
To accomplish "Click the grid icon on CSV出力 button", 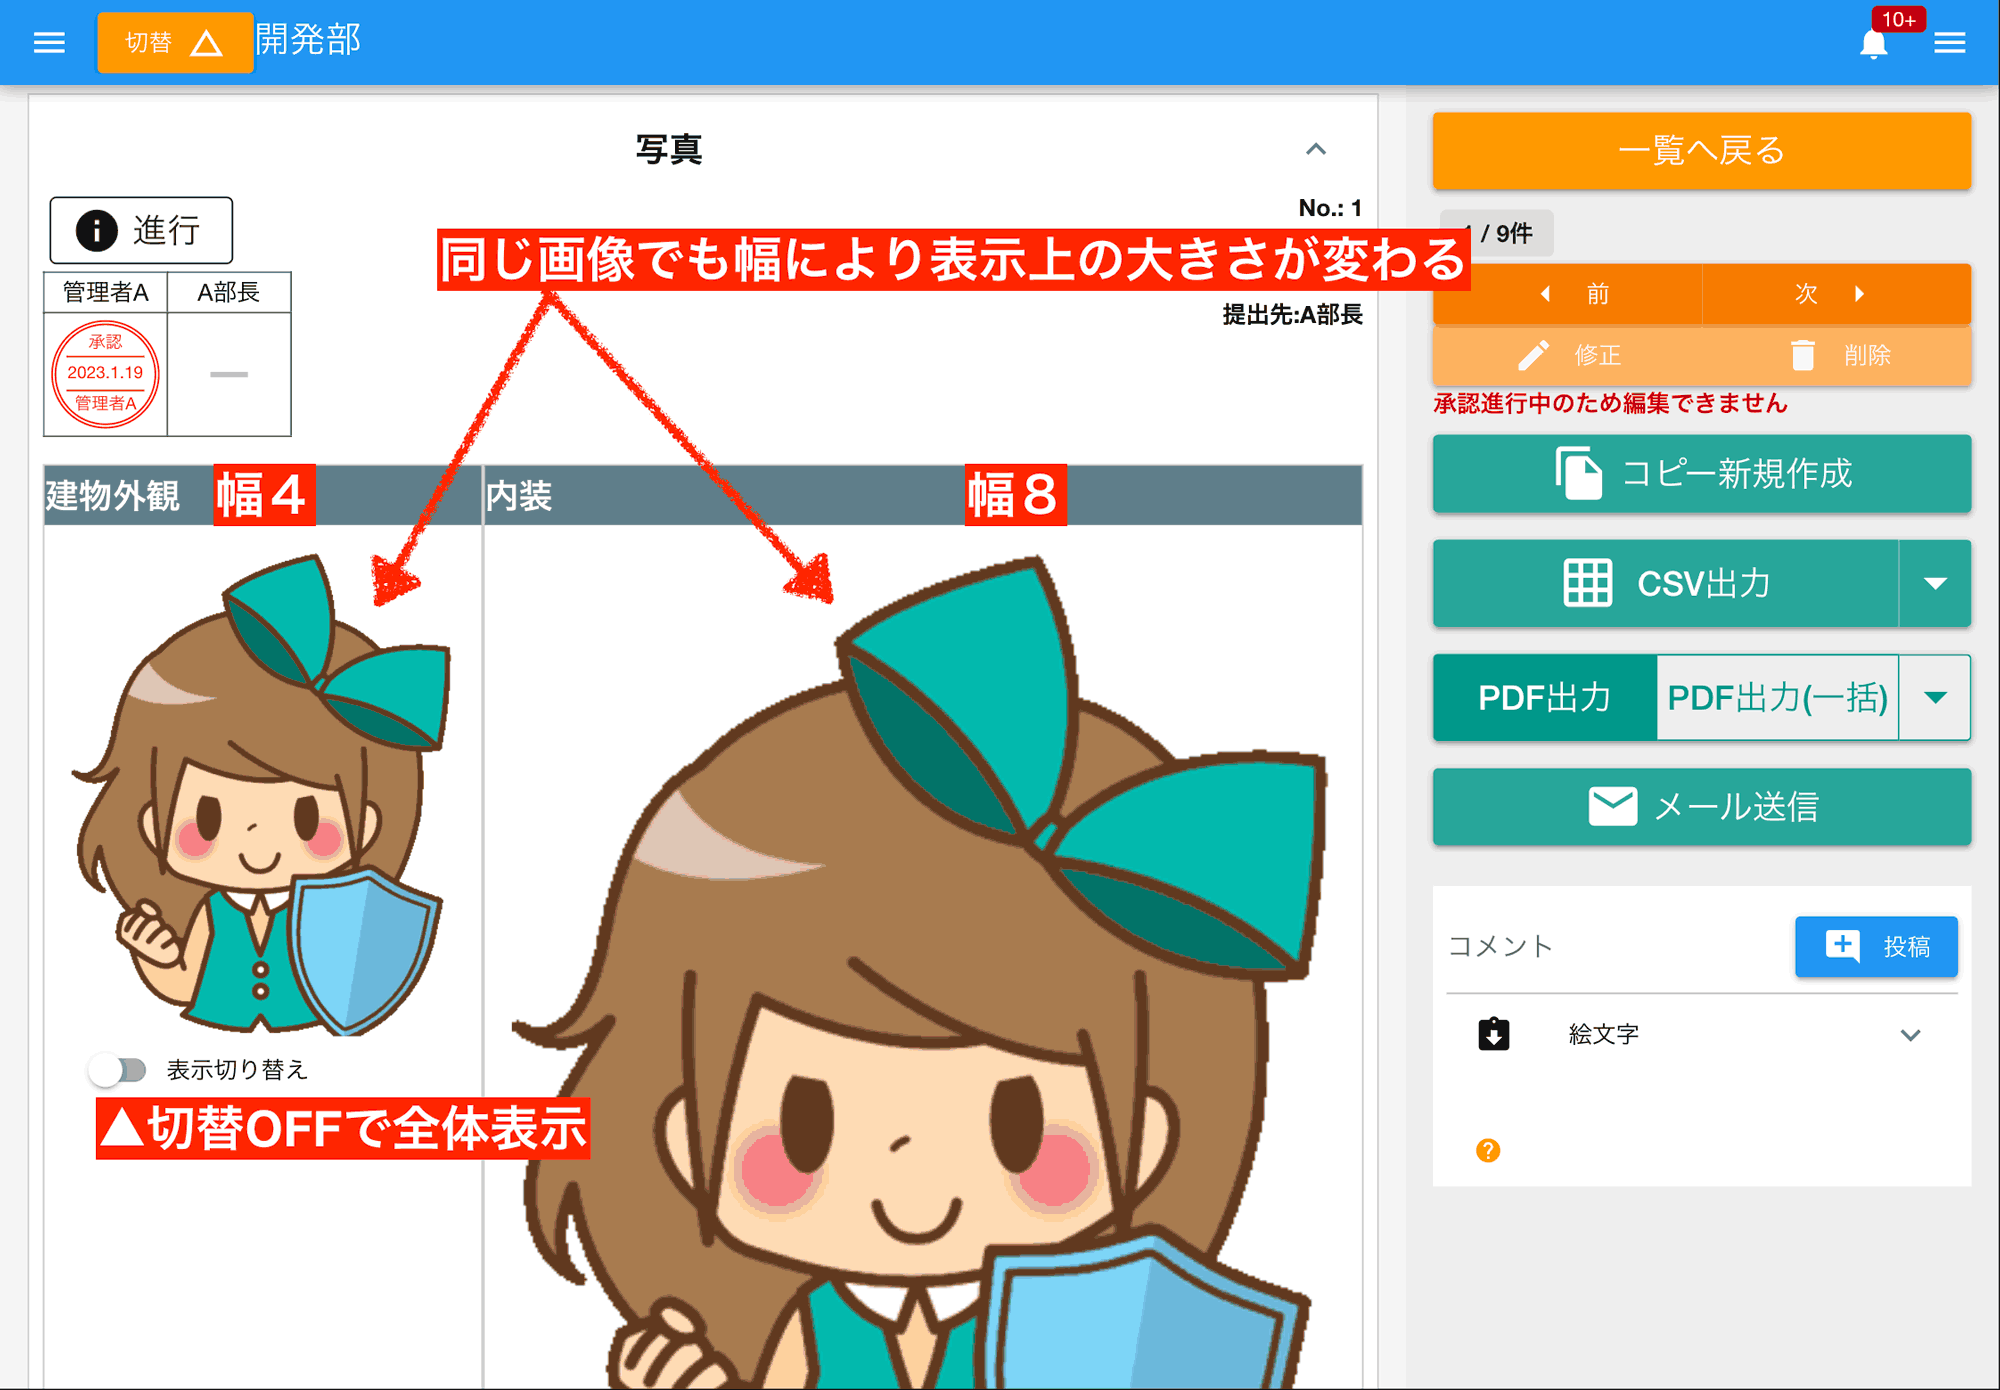I will (1590, 583).
